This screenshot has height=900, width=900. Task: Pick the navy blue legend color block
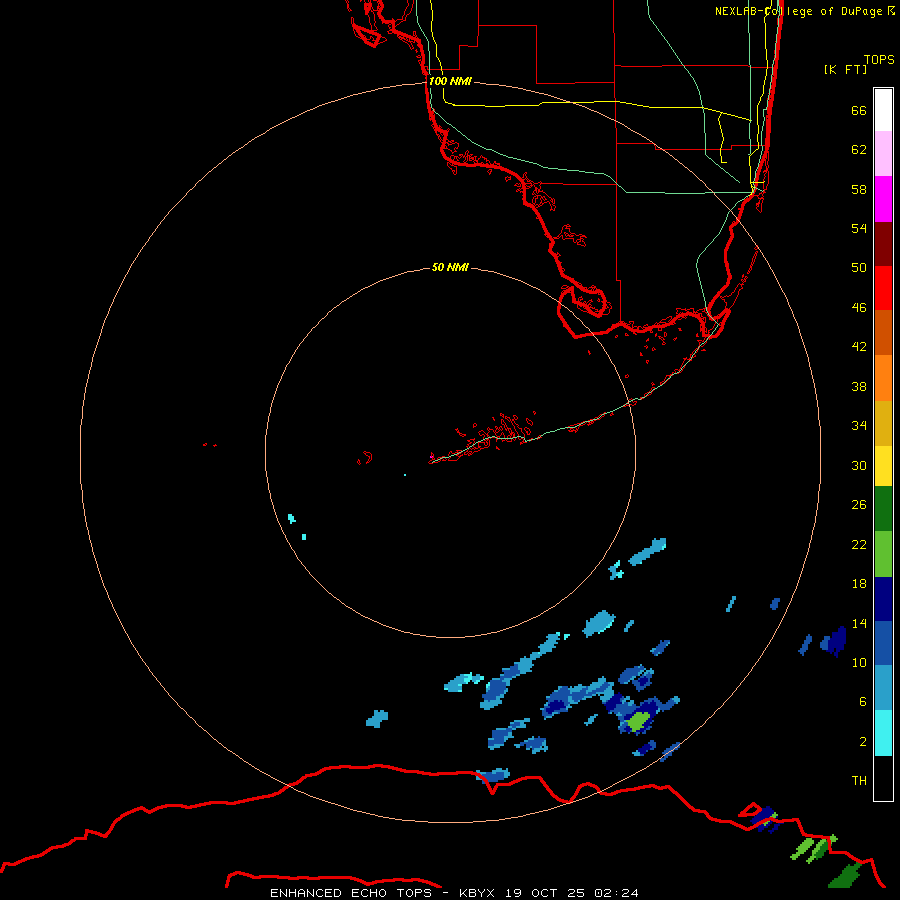pos(883,599)
